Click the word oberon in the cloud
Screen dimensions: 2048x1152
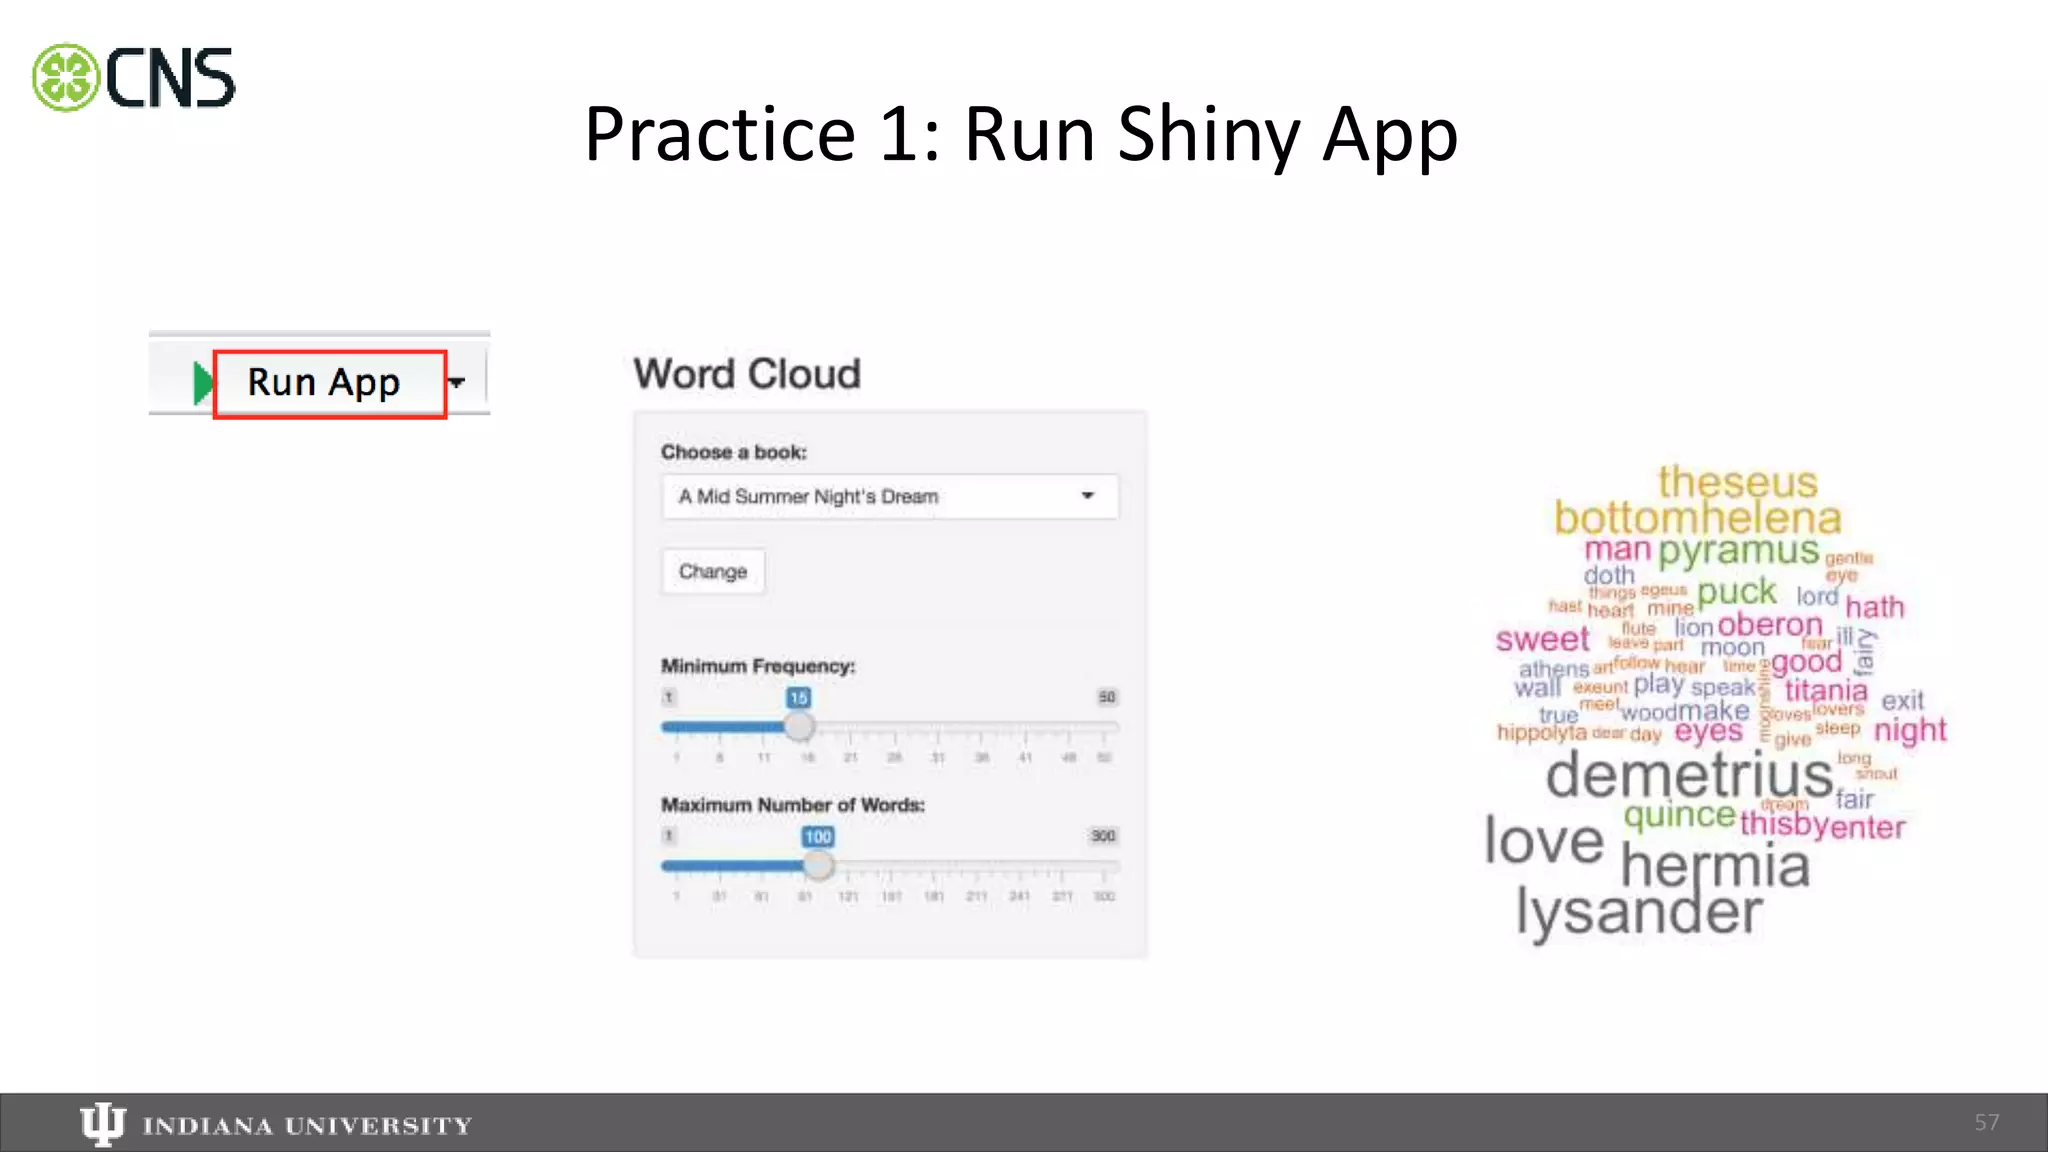(x=1770, y=625)
